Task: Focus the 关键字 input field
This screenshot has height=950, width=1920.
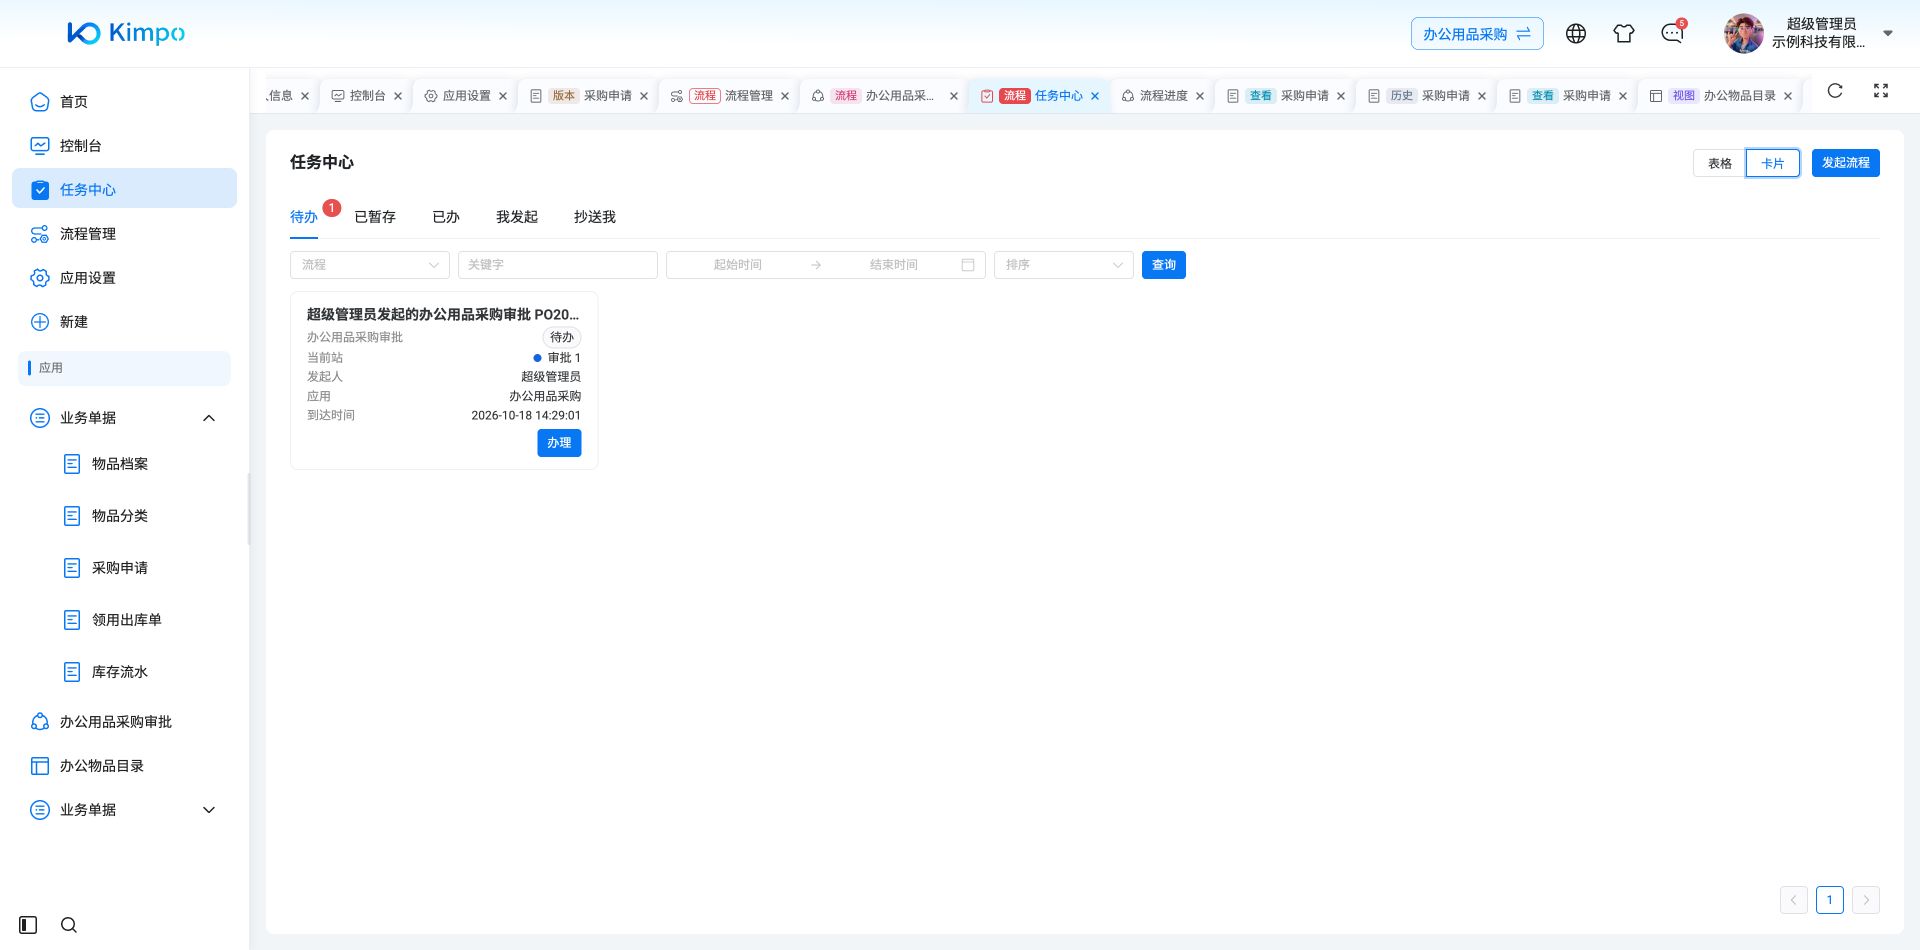Action: click(x=558, y=265)
